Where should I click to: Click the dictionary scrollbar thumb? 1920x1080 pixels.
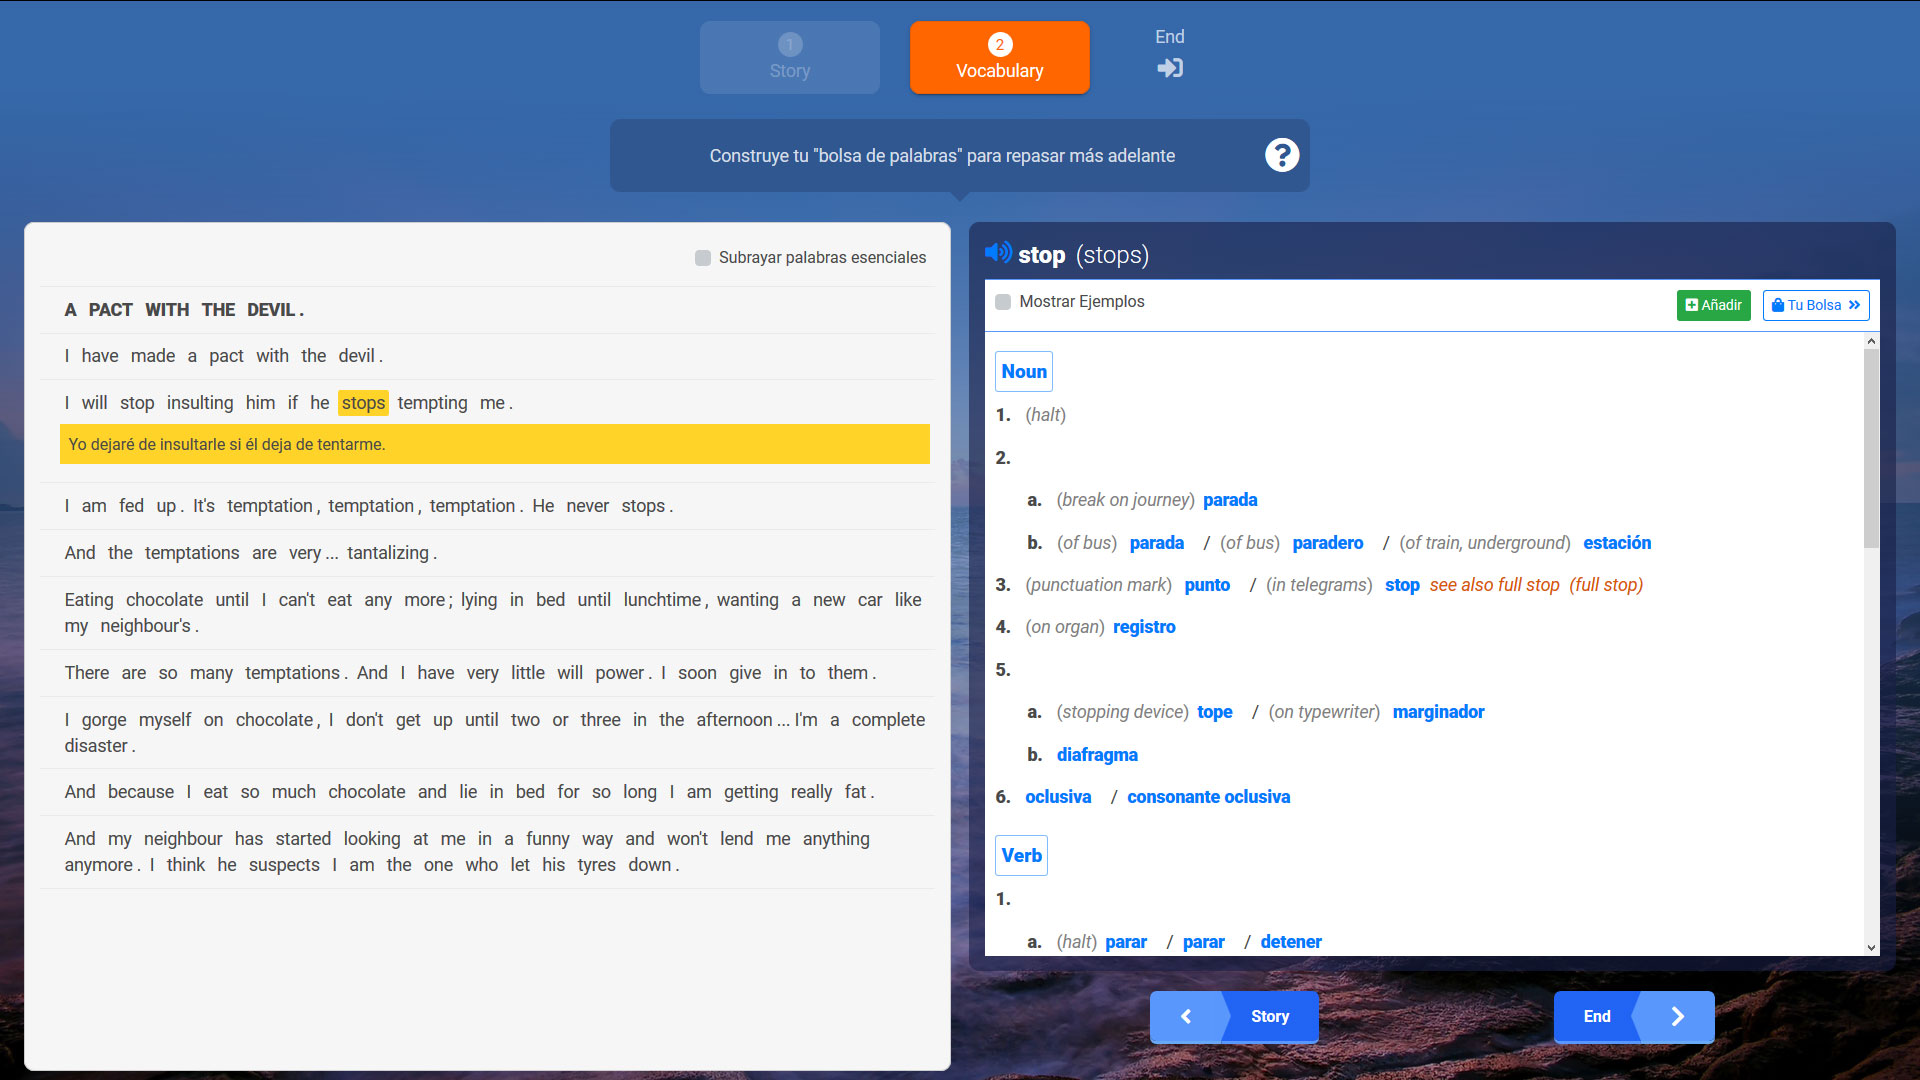click(1870, 450)
